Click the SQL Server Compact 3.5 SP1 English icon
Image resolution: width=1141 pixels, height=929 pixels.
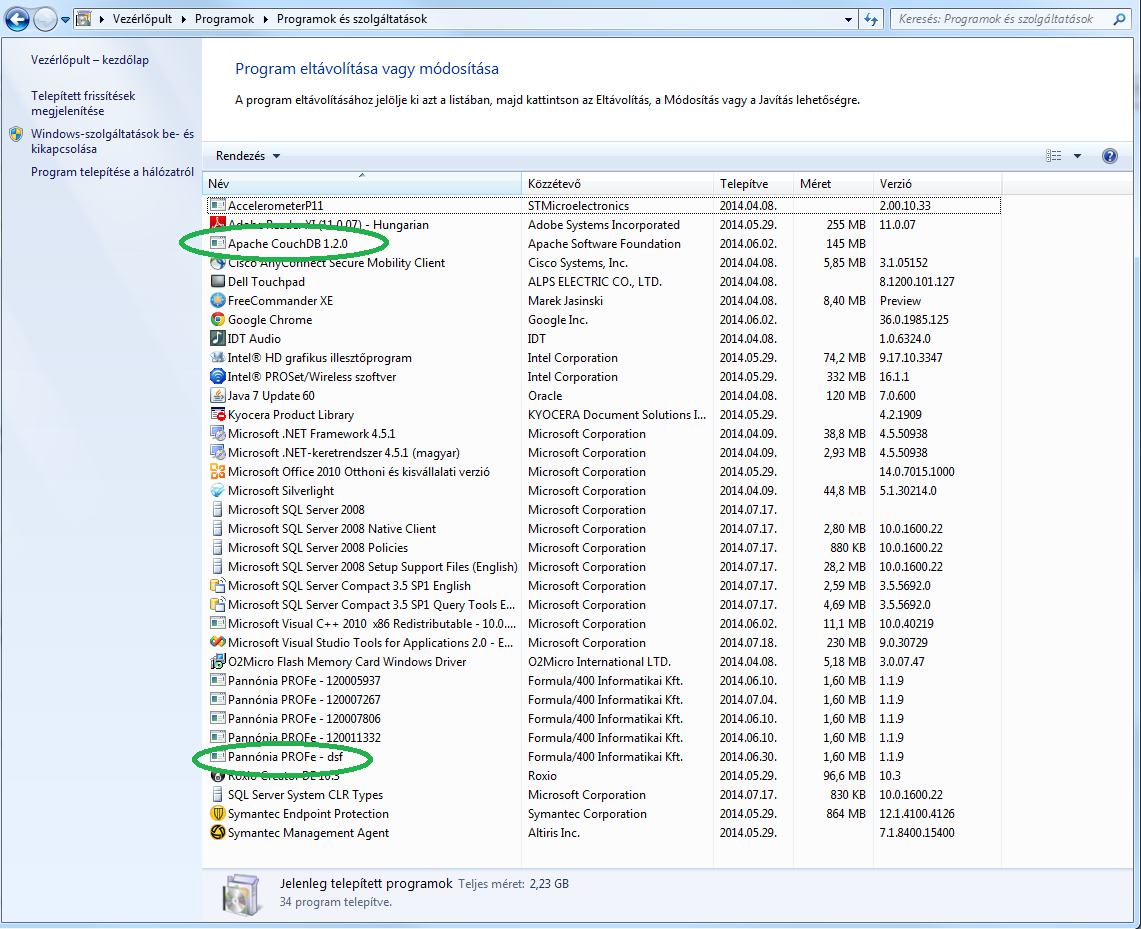pos(217,585)
